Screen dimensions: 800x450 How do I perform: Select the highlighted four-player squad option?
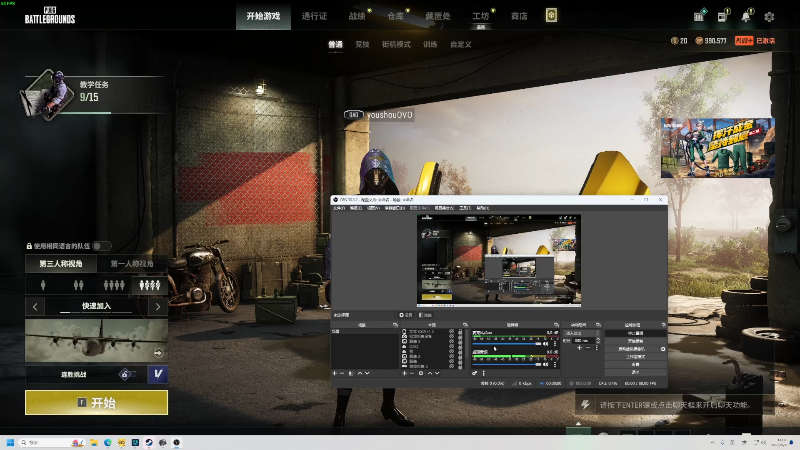click(x=150, y=285)
